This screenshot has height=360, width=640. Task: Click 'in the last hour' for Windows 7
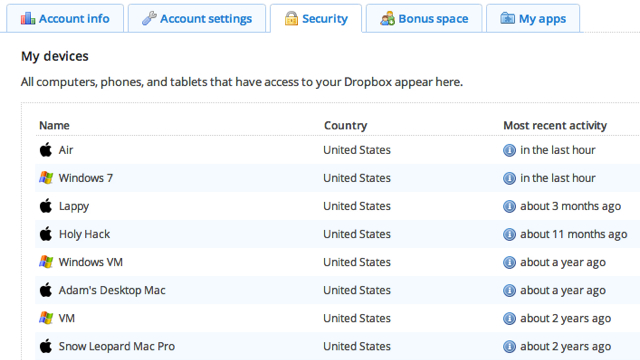point(558,178)
